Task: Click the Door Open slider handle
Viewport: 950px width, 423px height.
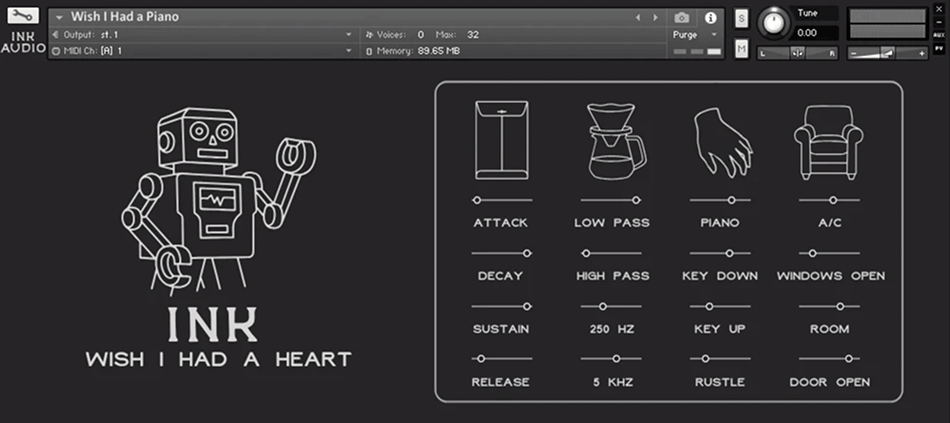Action: [848, 359]
